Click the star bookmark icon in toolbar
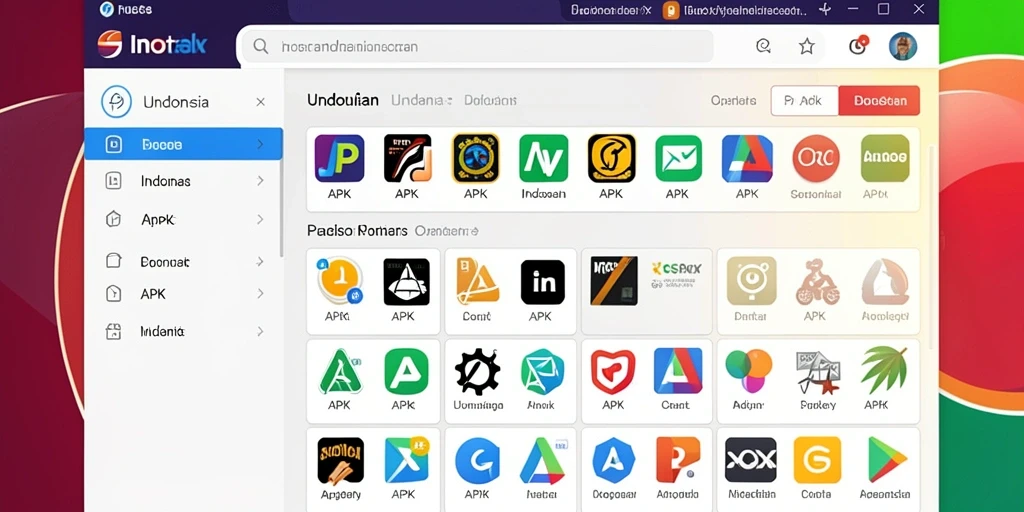 click(x=807, y=46)
